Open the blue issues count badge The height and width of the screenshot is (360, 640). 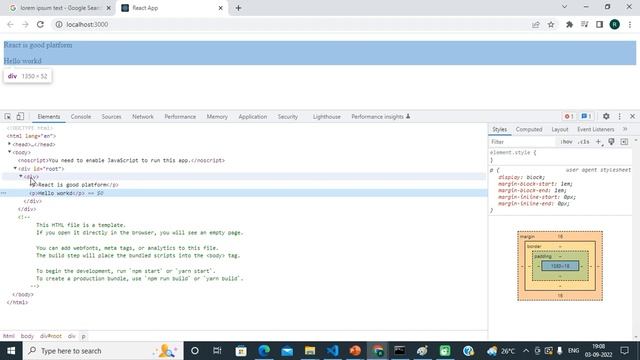click(x=586, y=116)
